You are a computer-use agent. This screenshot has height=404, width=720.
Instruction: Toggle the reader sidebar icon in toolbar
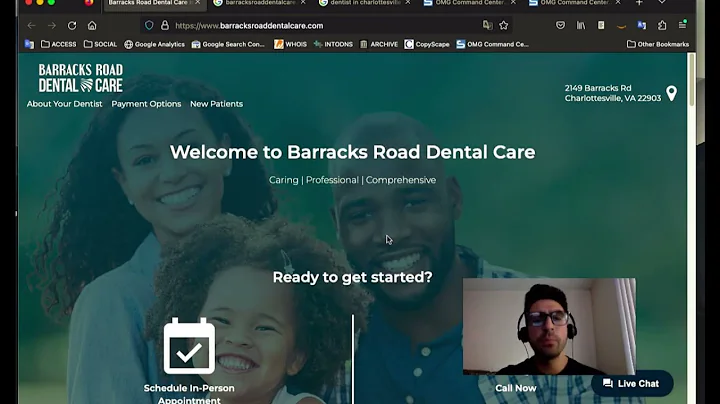(x=601, y=26)
